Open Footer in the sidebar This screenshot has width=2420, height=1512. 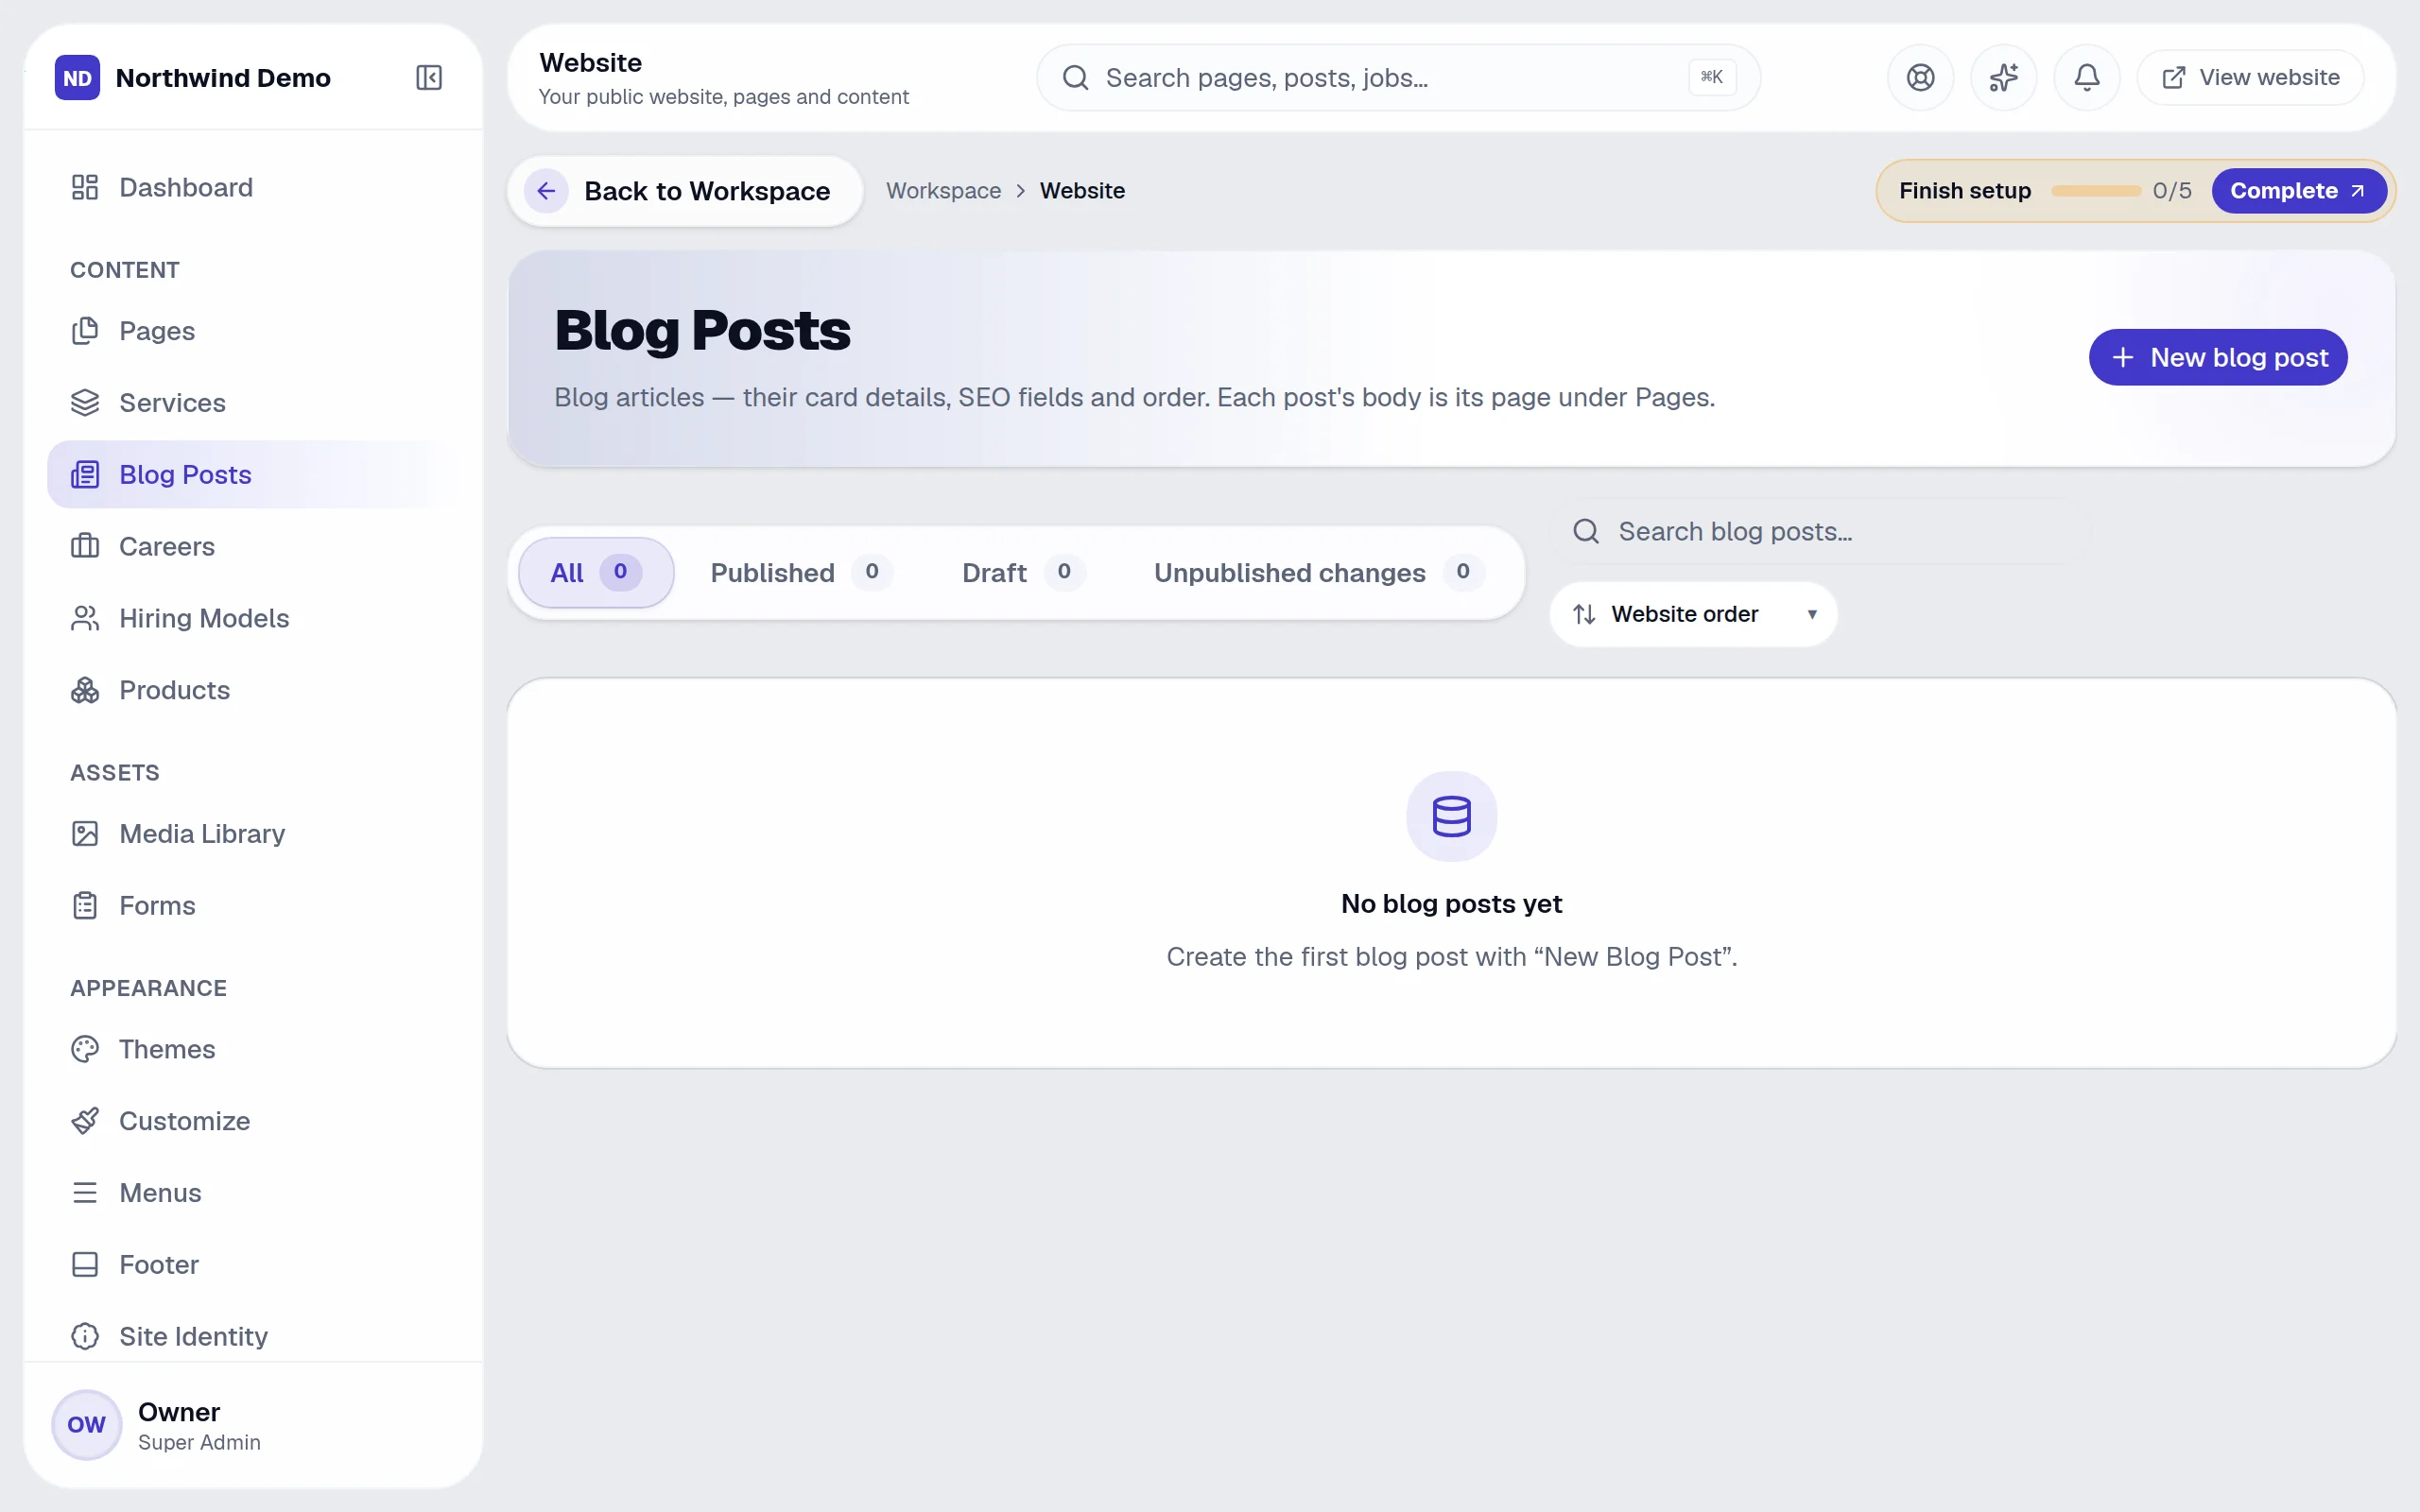pyautogui.click(x=253, y=1264)
